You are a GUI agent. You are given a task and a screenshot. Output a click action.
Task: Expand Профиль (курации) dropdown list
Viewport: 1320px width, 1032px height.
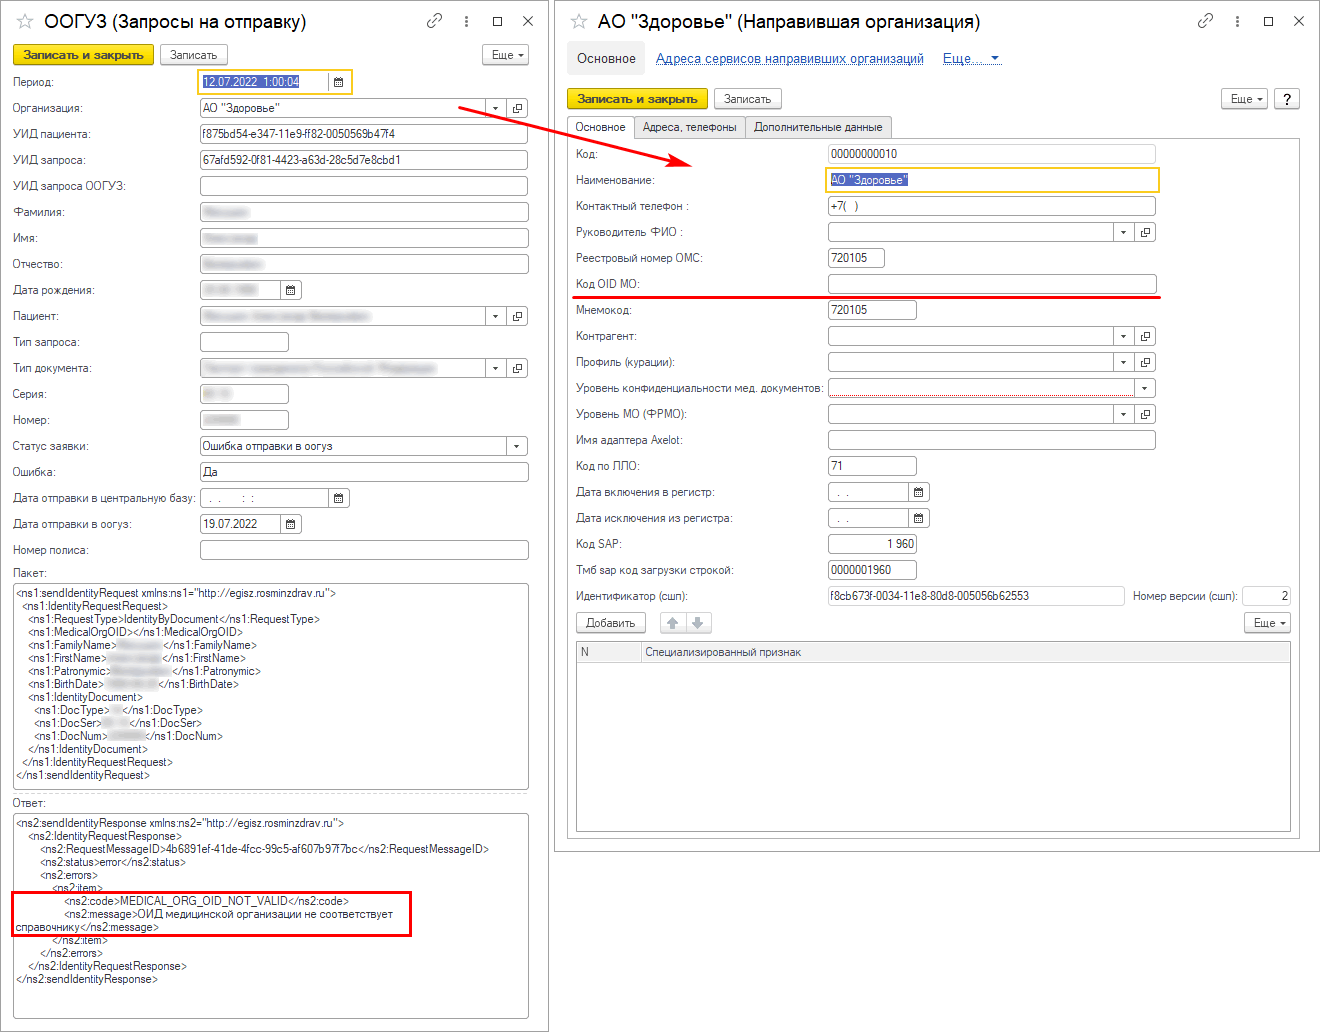pos(1123,362)
